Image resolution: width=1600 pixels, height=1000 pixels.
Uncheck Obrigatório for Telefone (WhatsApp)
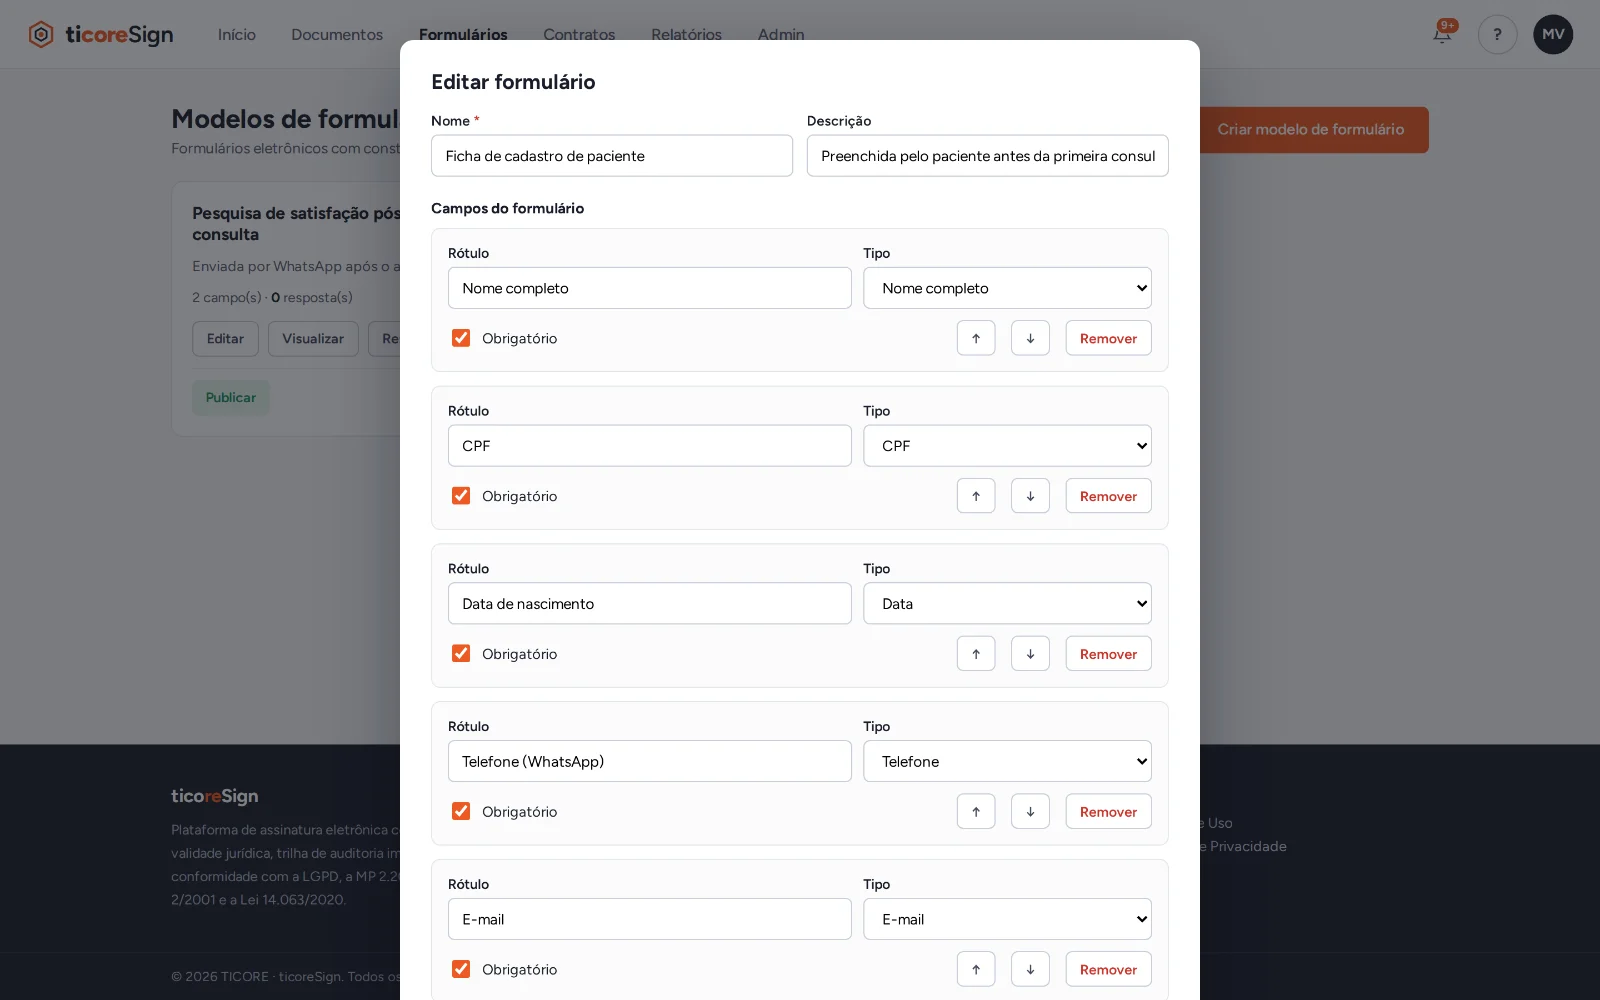pos(461,811)
